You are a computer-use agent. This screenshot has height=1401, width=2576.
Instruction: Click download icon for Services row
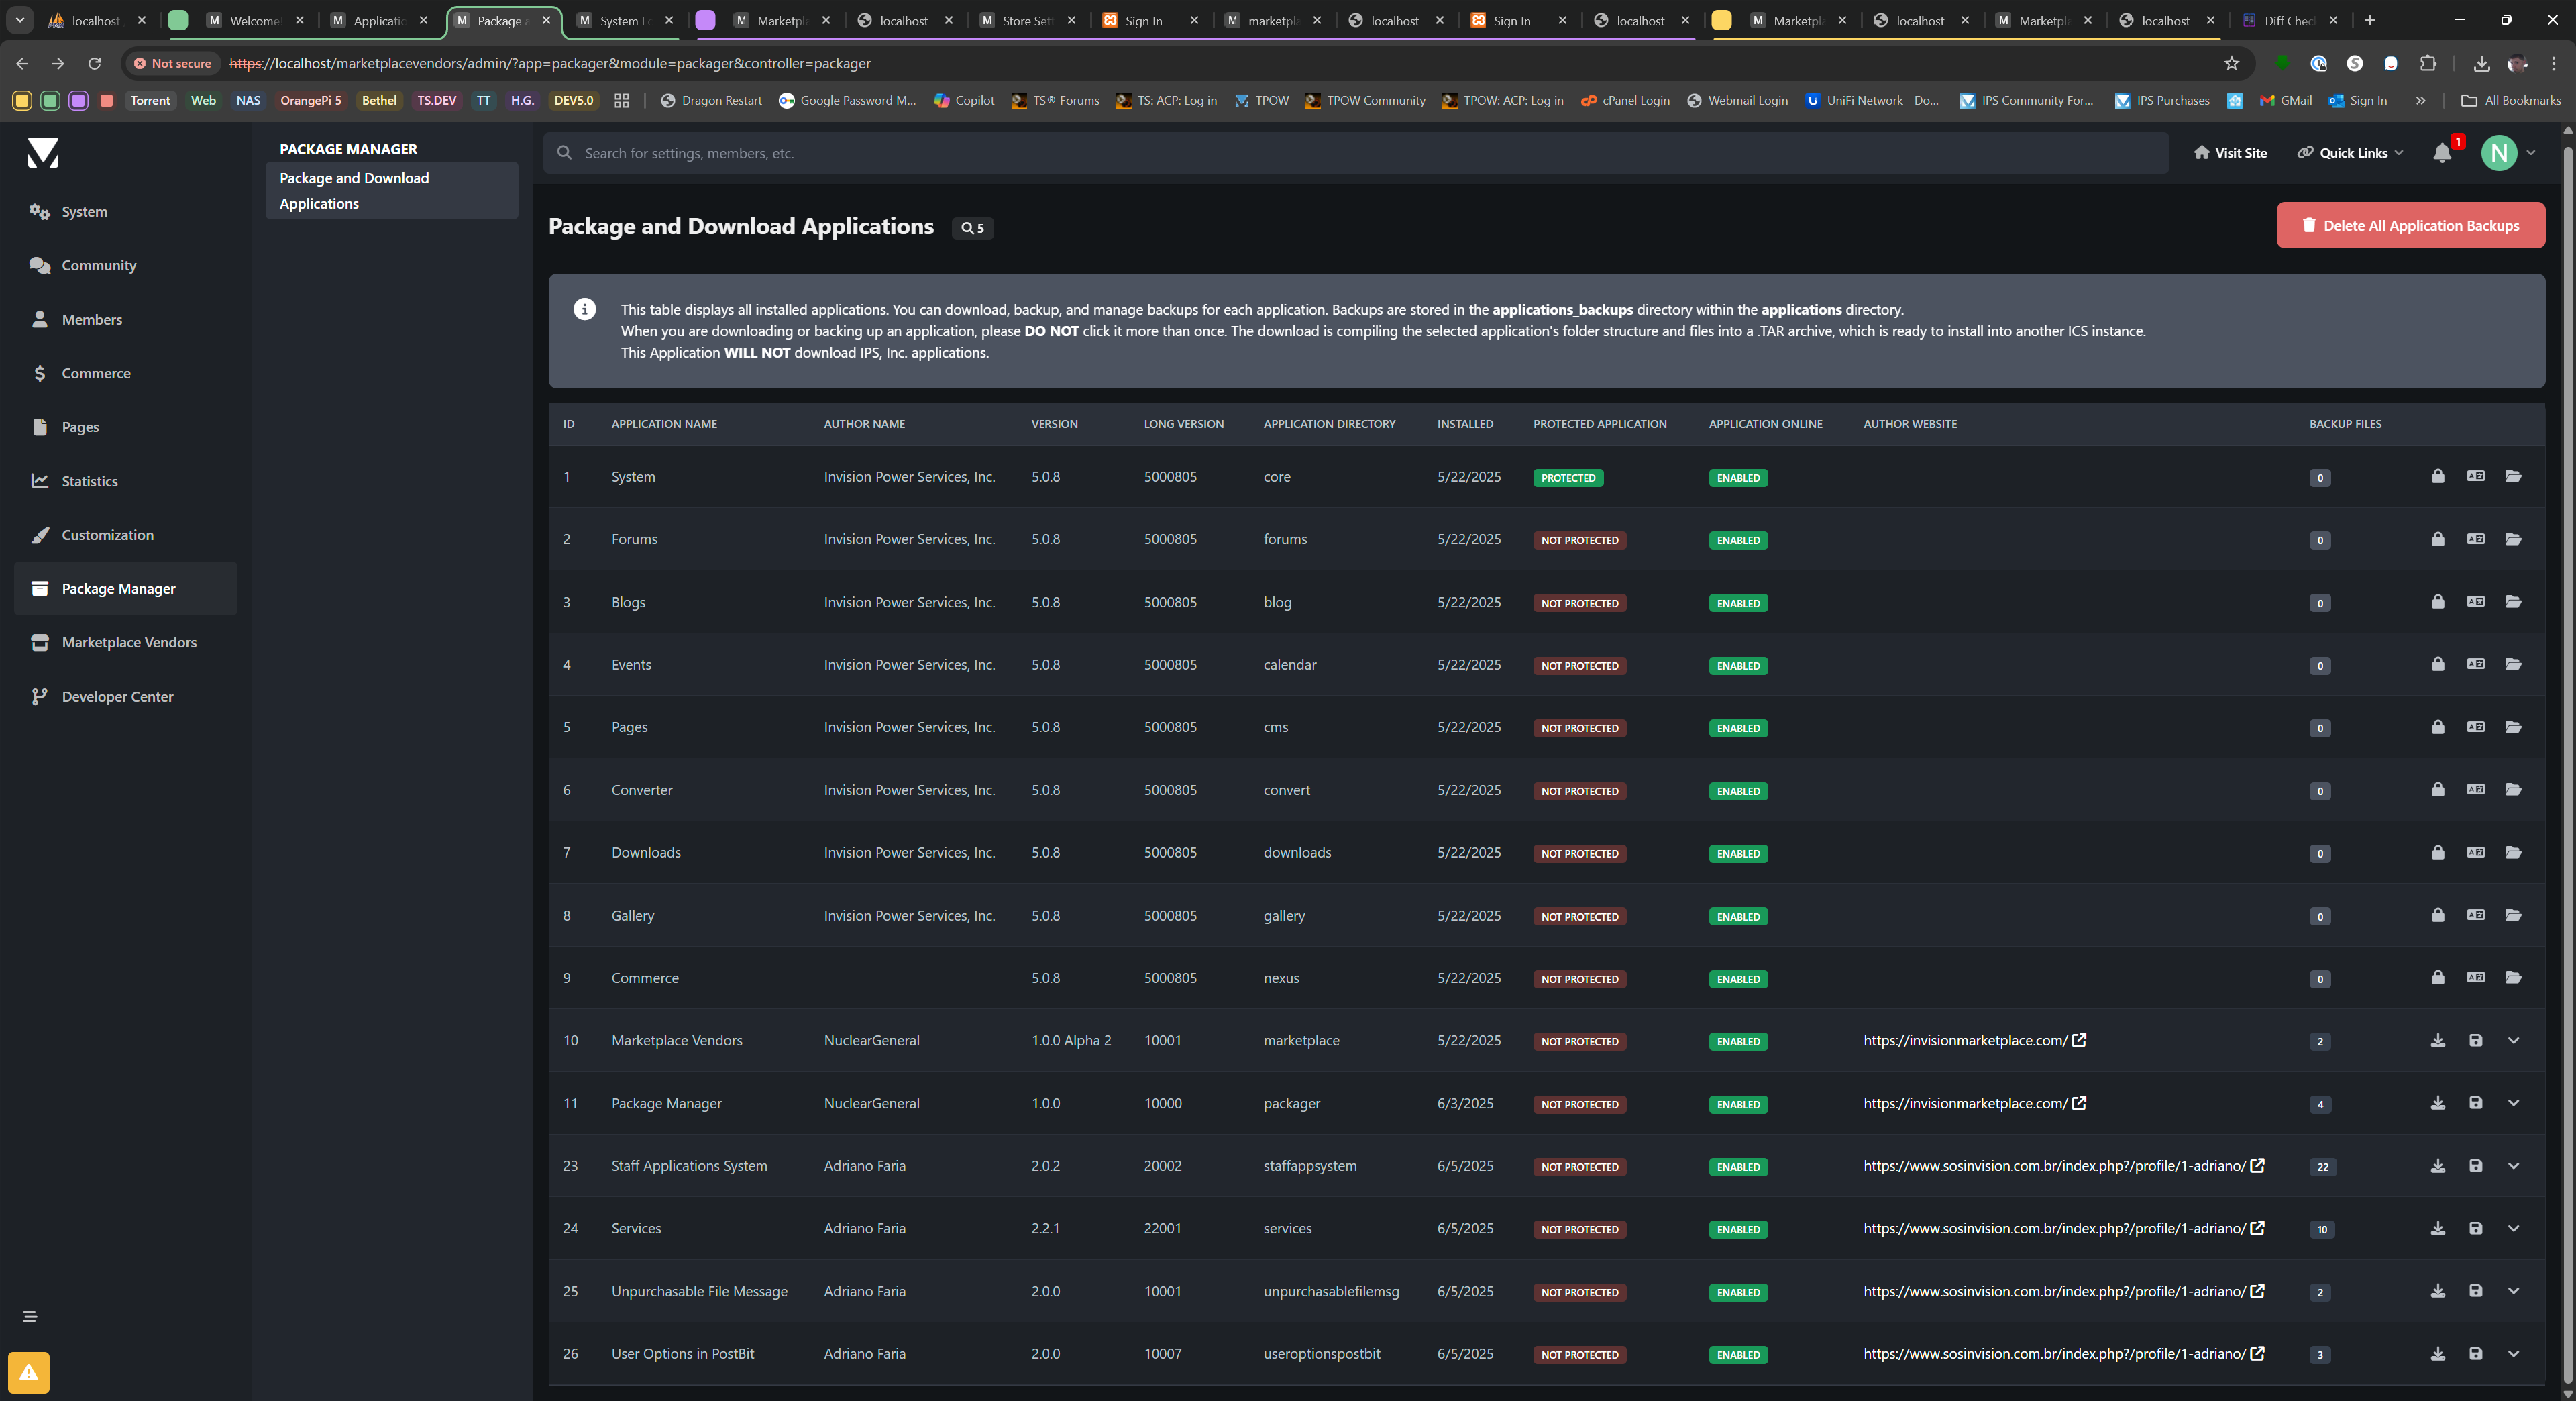[x=2438, y=1228]
